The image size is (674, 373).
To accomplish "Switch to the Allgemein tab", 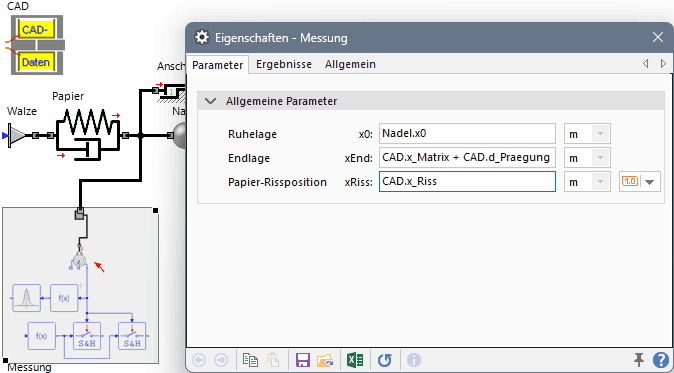I will point(350,64).
